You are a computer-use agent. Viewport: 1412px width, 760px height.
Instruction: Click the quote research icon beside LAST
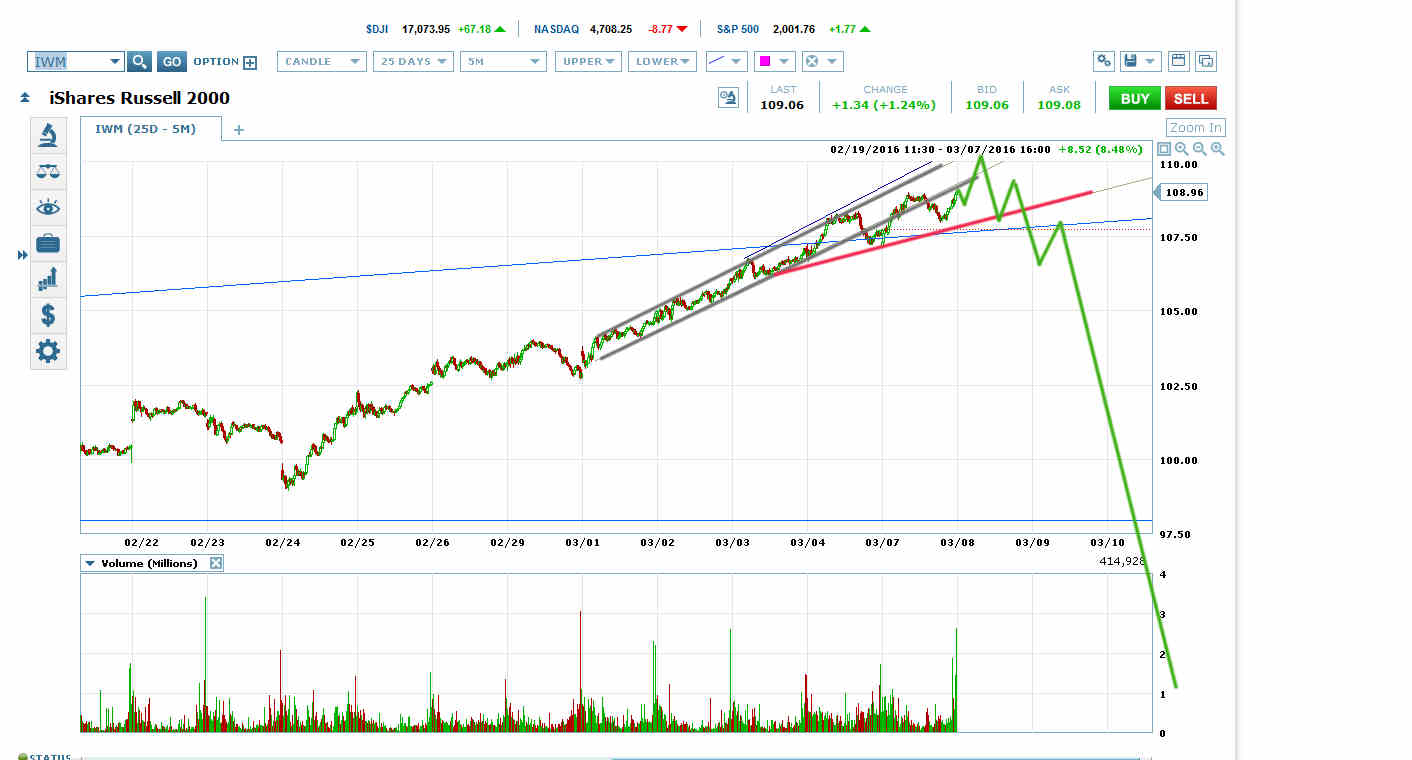[728, 97]
